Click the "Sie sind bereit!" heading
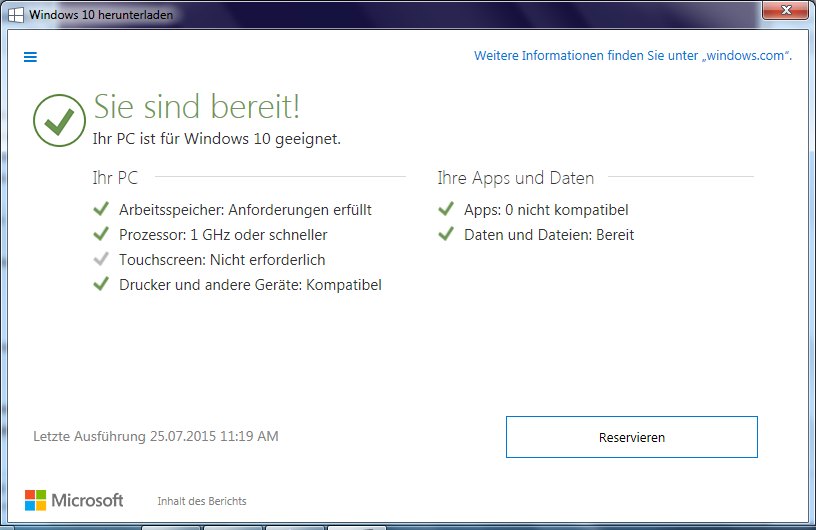This screenshot has width=816, height=530. (x=196, y=106)
